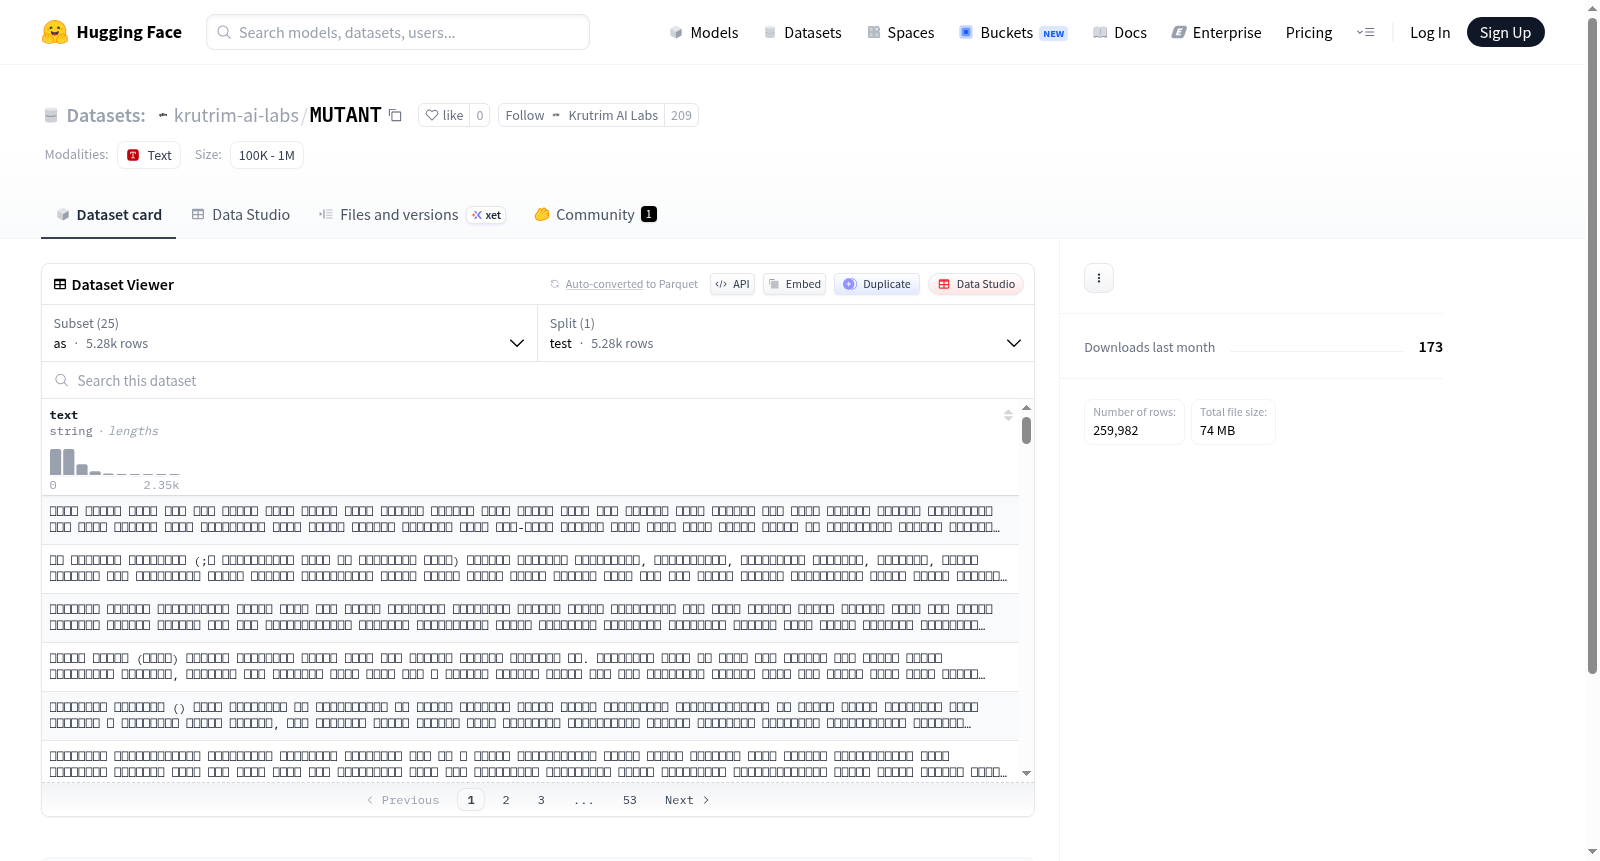Screen dimensions: 1600x861
Task: Click the Embed button
Action: pyautogui.click(x=795, y=284)
